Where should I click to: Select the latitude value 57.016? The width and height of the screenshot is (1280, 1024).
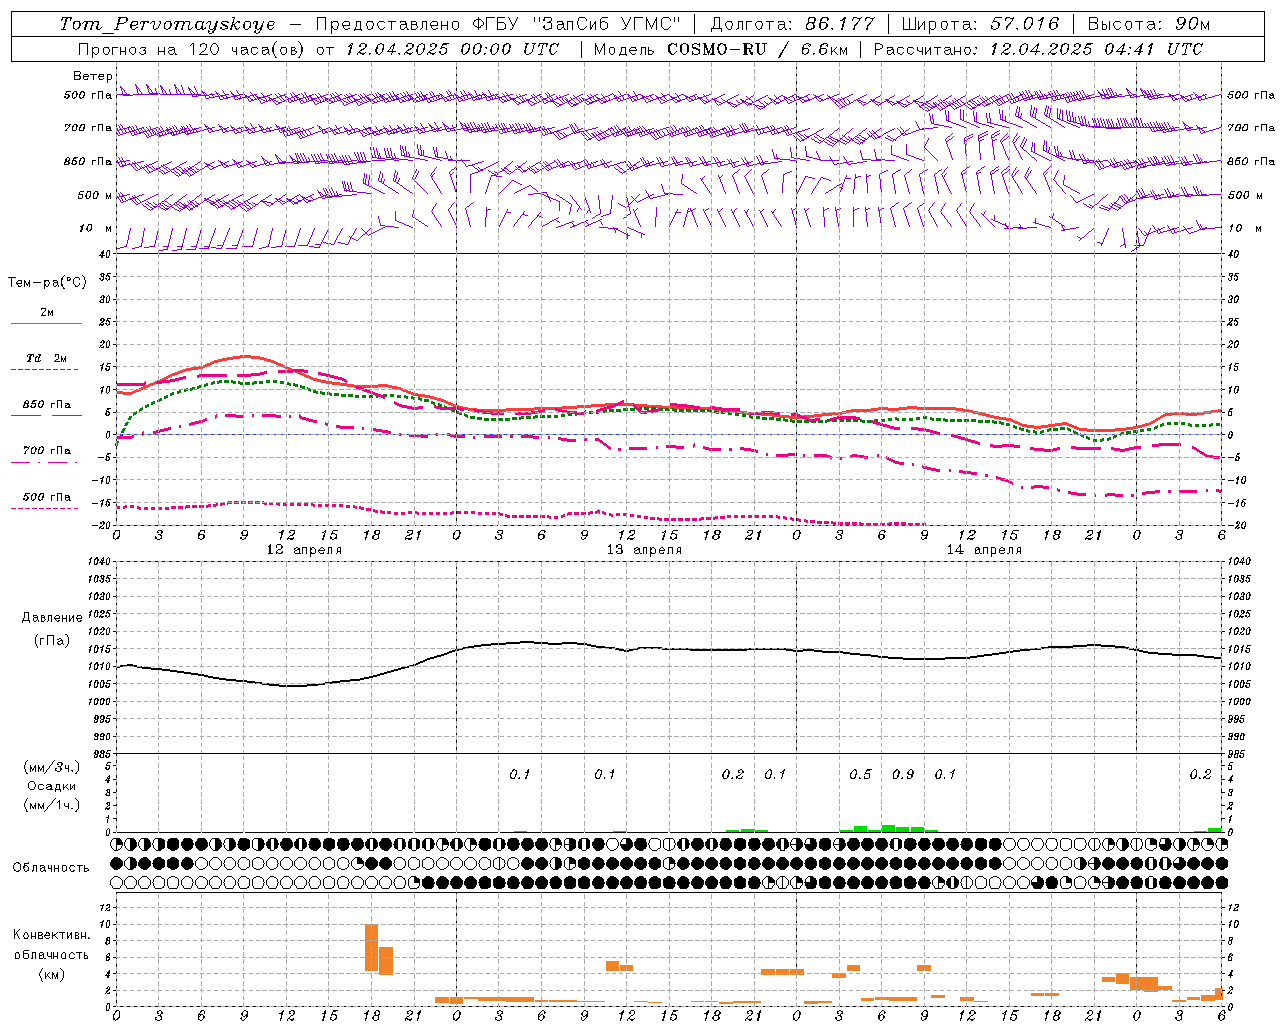pos(1024,24)
